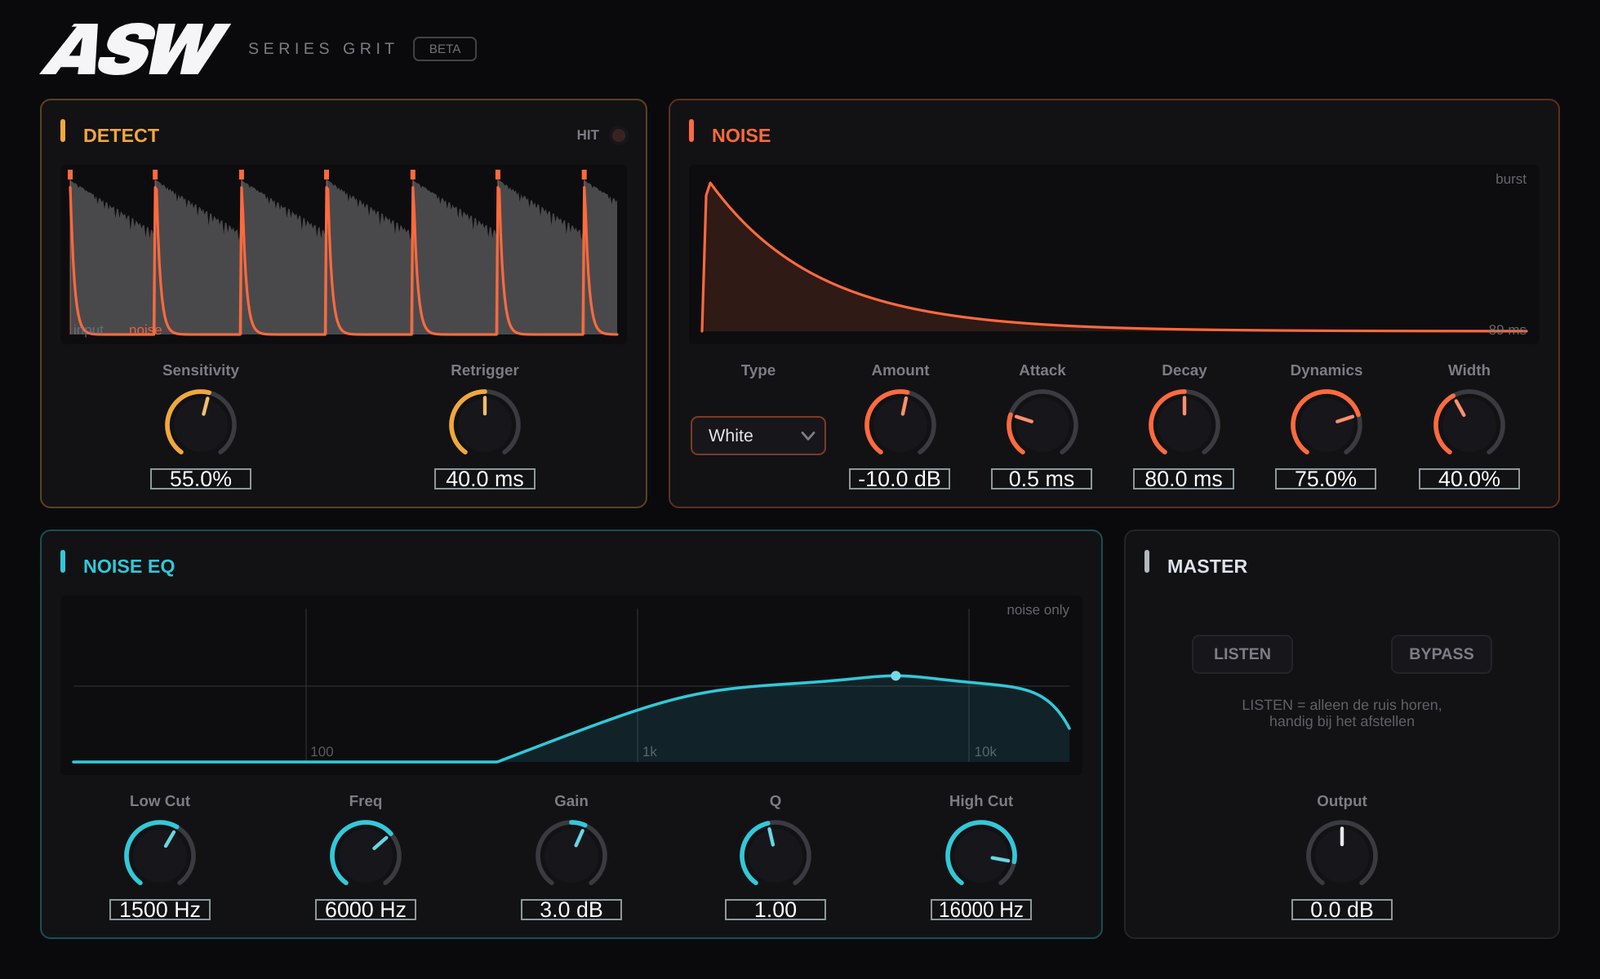Image resolution: width=1600 pixels, height=979 pixels.
Task: Click the 1.00 Q value field
Action: coord(775,910)
